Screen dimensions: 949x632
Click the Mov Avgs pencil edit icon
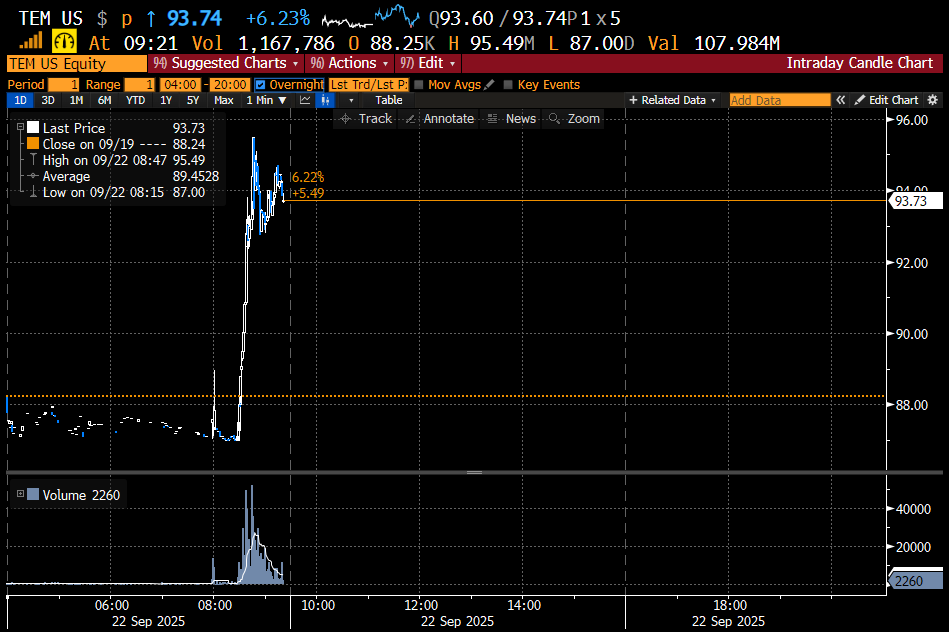click(x=489, y=85)
